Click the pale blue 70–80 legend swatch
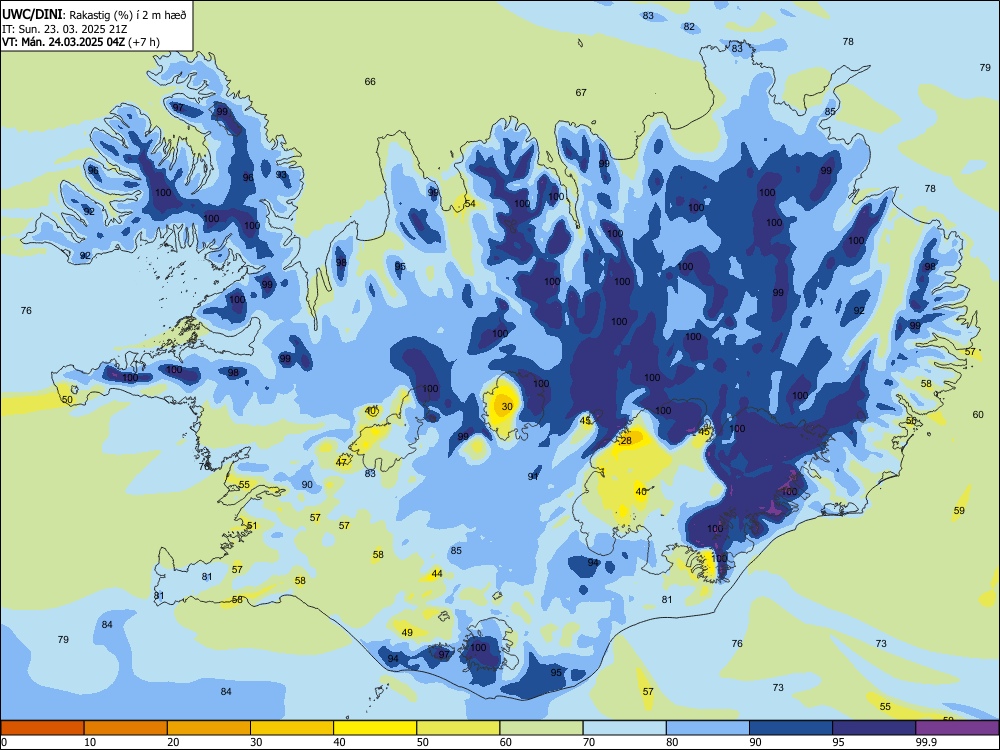Viewport: 1000px width, 750px height. [624, 728]
